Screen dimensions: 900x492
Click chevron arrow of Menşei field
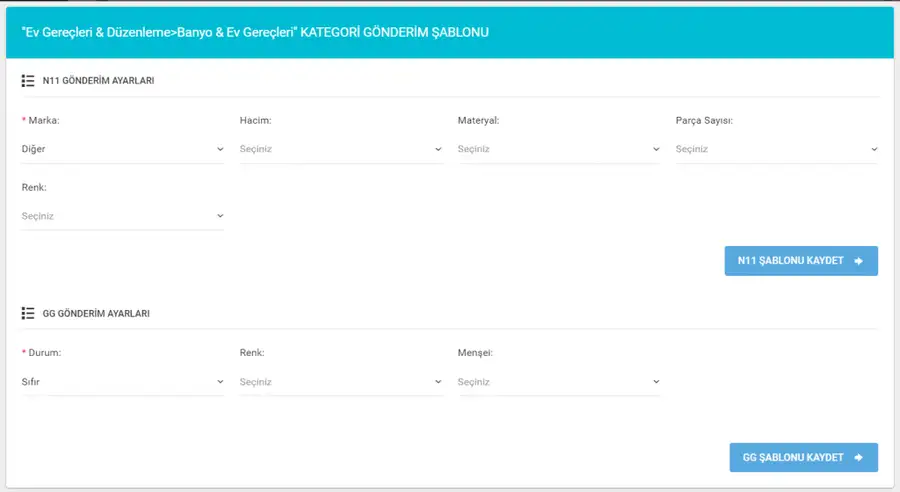pyautogui.click(x=656, y=382)
